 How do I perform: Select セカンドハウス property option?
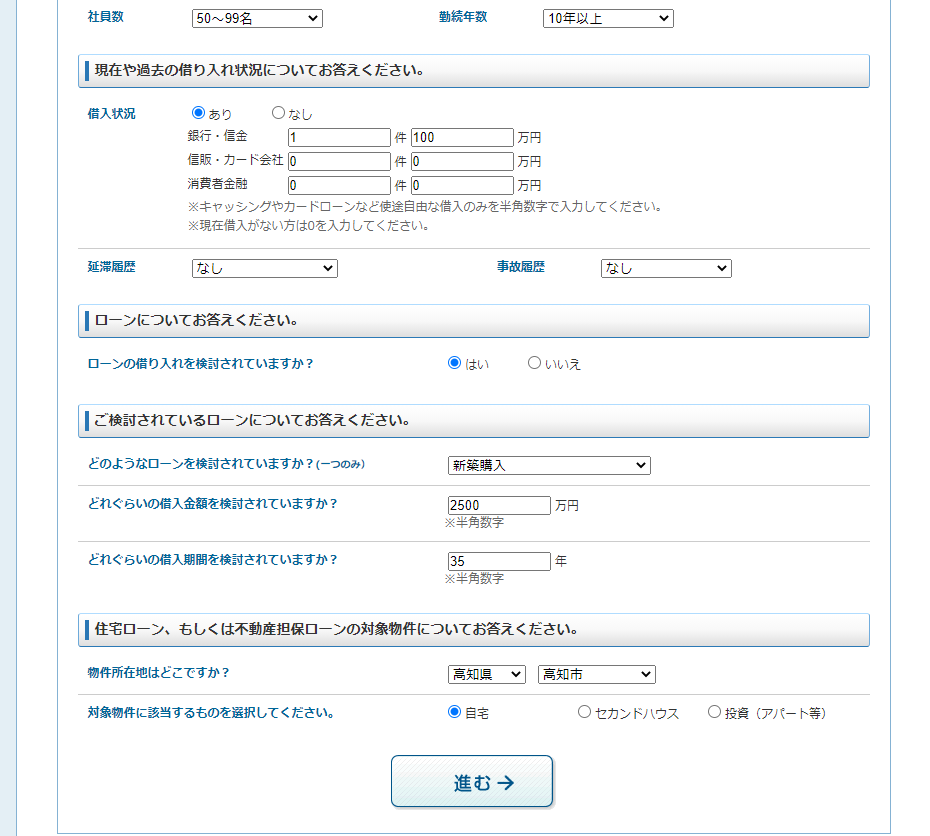click(584, 712)
